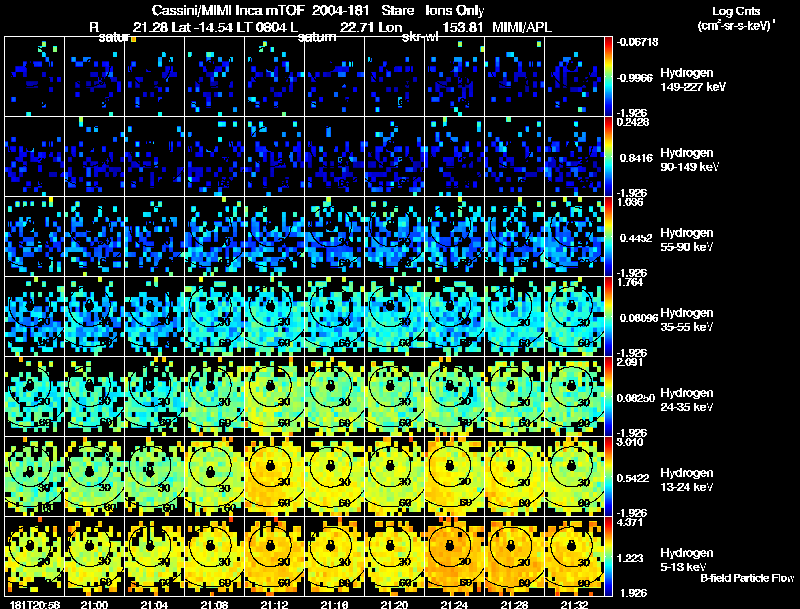
Task: Click the 21:08 time label
Action: click(214, 605)
